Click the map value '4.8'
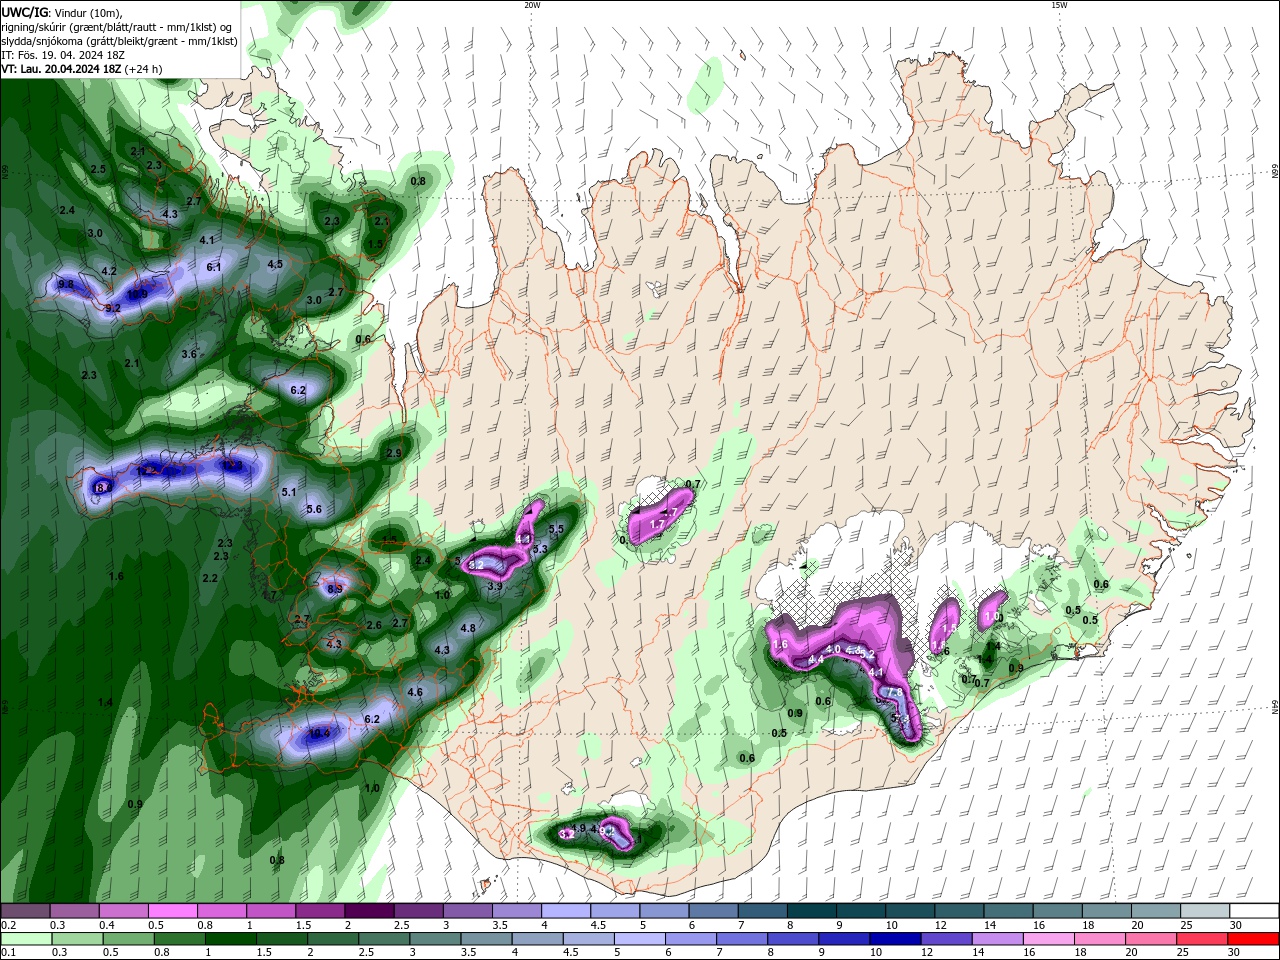1280x960 pixels. click(468, 629)
